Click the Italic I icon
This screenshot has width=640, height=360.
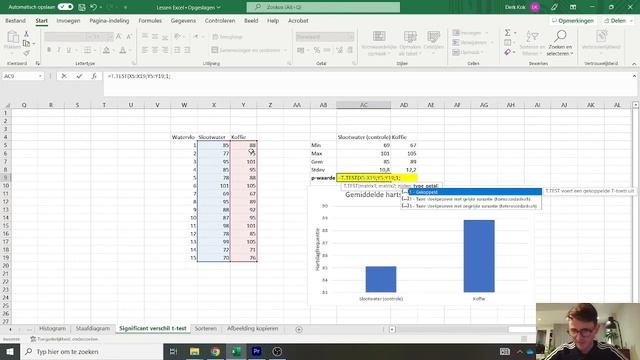click(59, 50)
